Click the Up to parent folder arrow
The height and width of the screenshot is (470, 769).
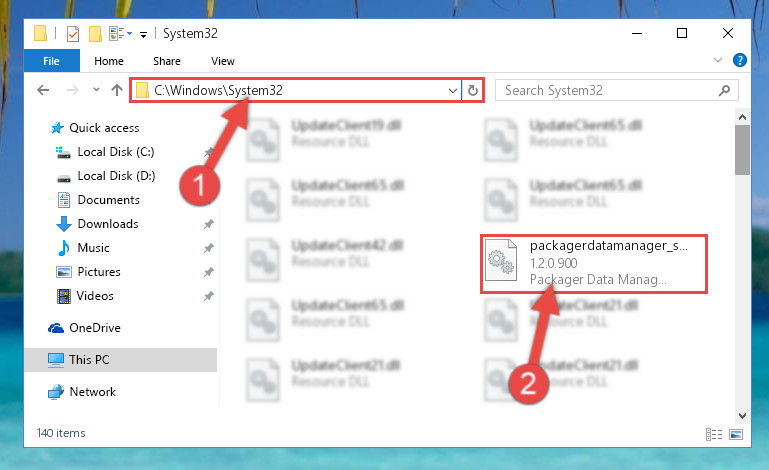click(117, 90)
